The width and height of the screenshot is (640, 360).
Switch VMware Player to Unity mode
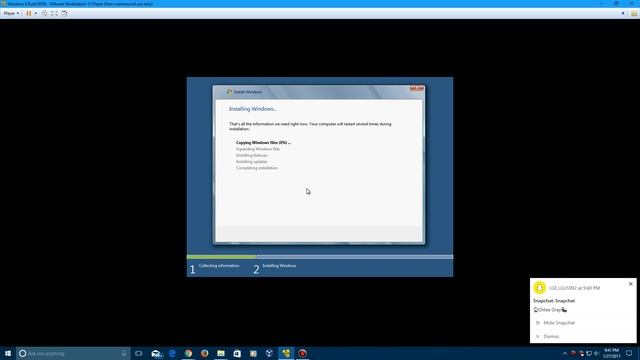pyautogui.click(x=64, y=13)
